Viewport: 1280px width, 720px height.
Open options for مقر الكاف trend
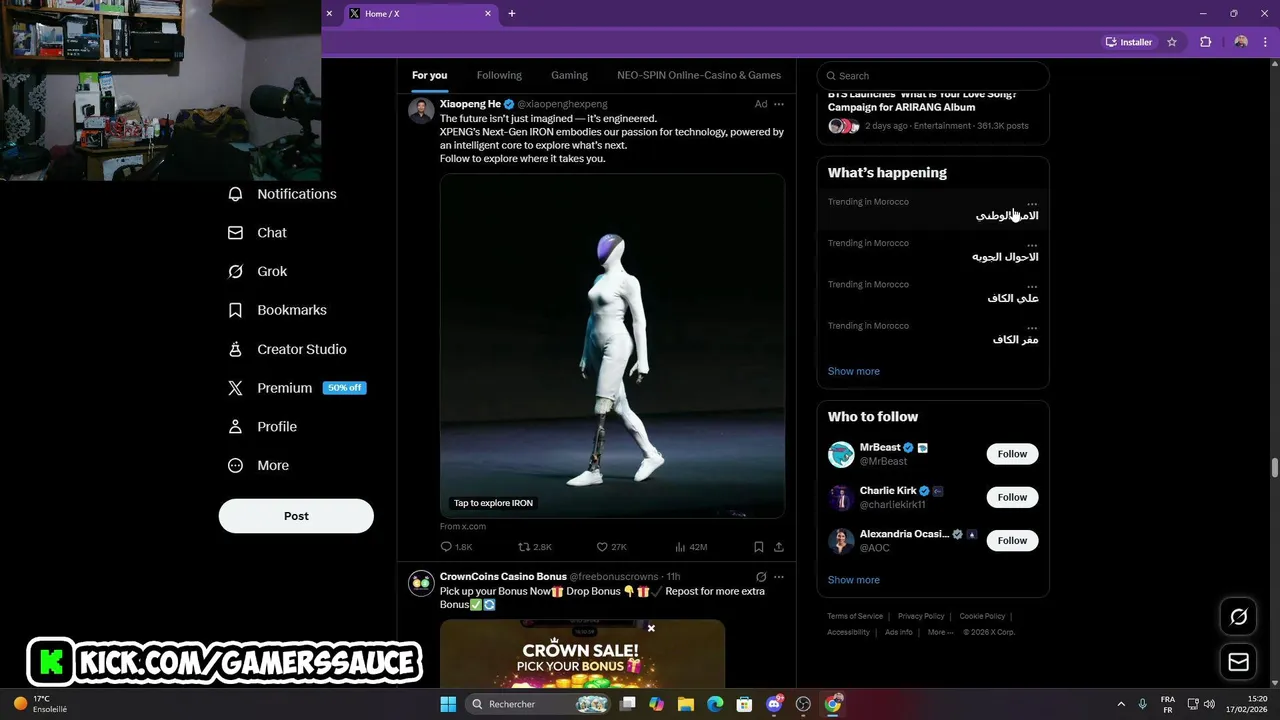[1032, 327]
